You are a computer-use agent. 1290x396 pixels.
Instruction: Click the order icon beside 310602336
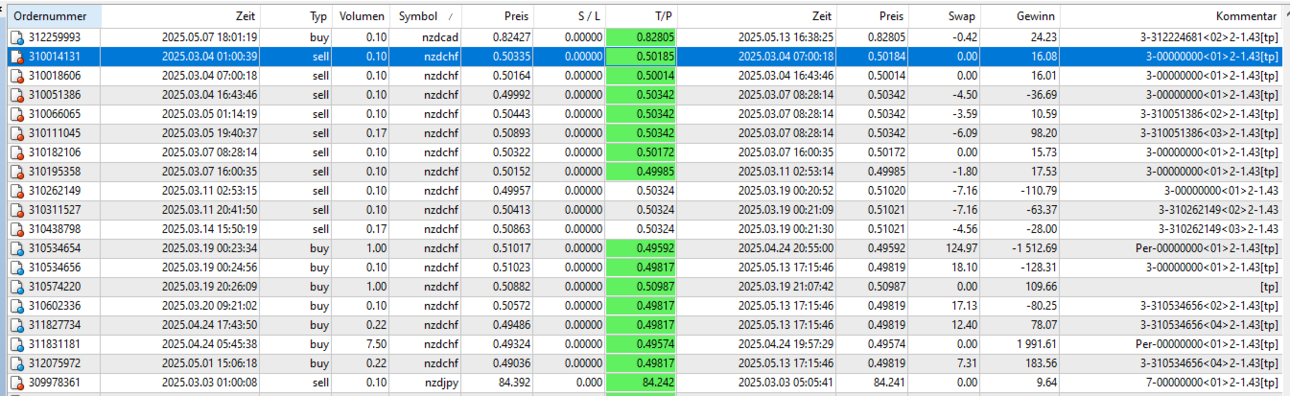pos(16,306)
